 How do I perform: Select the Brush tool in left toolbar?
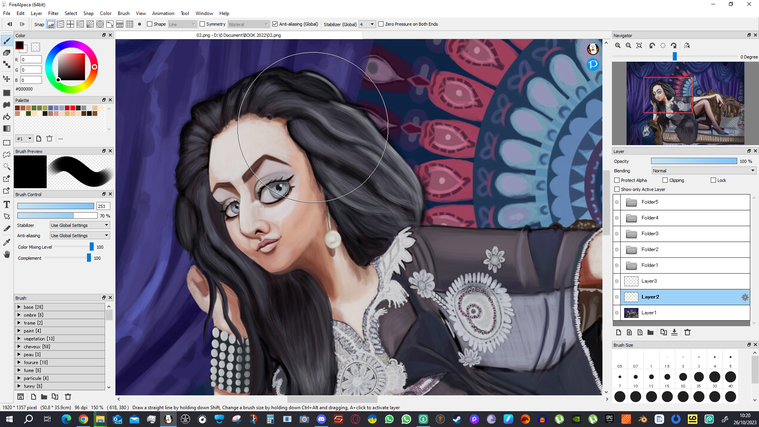tap(7, 40)
